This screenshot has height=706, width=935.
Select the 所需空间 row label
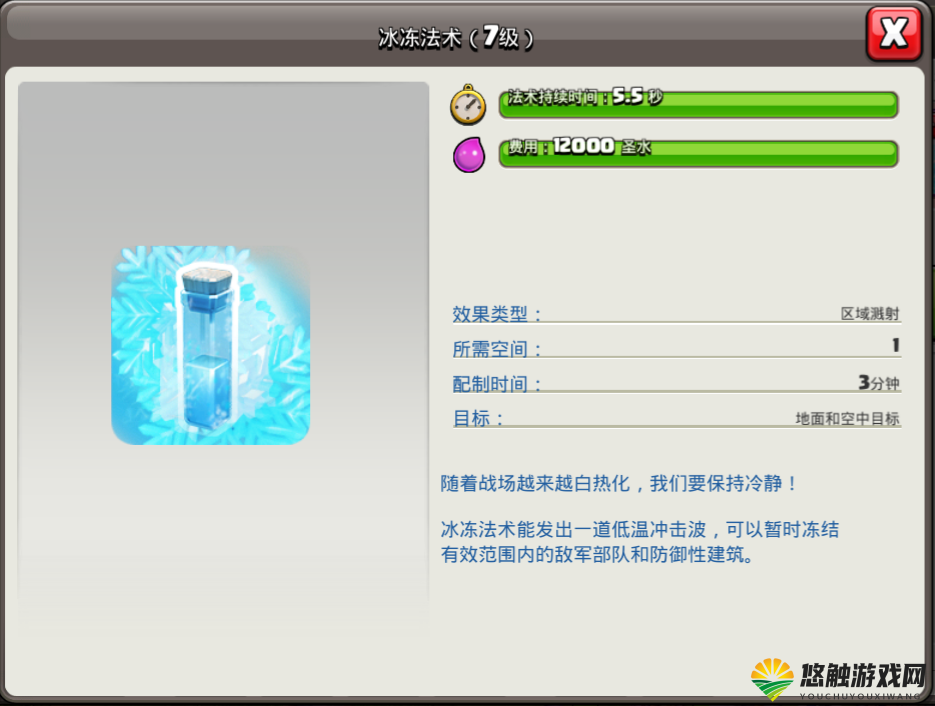(x=496, y=349)
